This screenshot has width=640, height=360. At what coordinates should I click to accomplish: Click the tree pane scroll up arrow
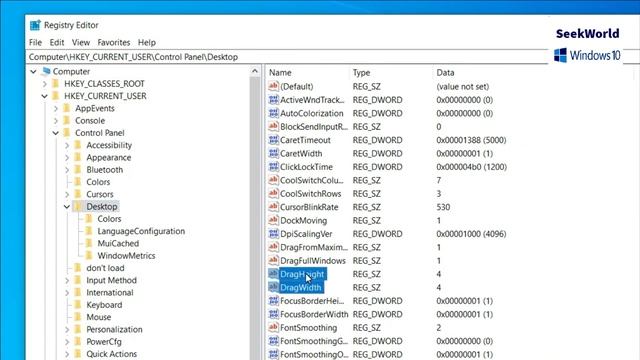pyautogui.click(x=255, y=71)
